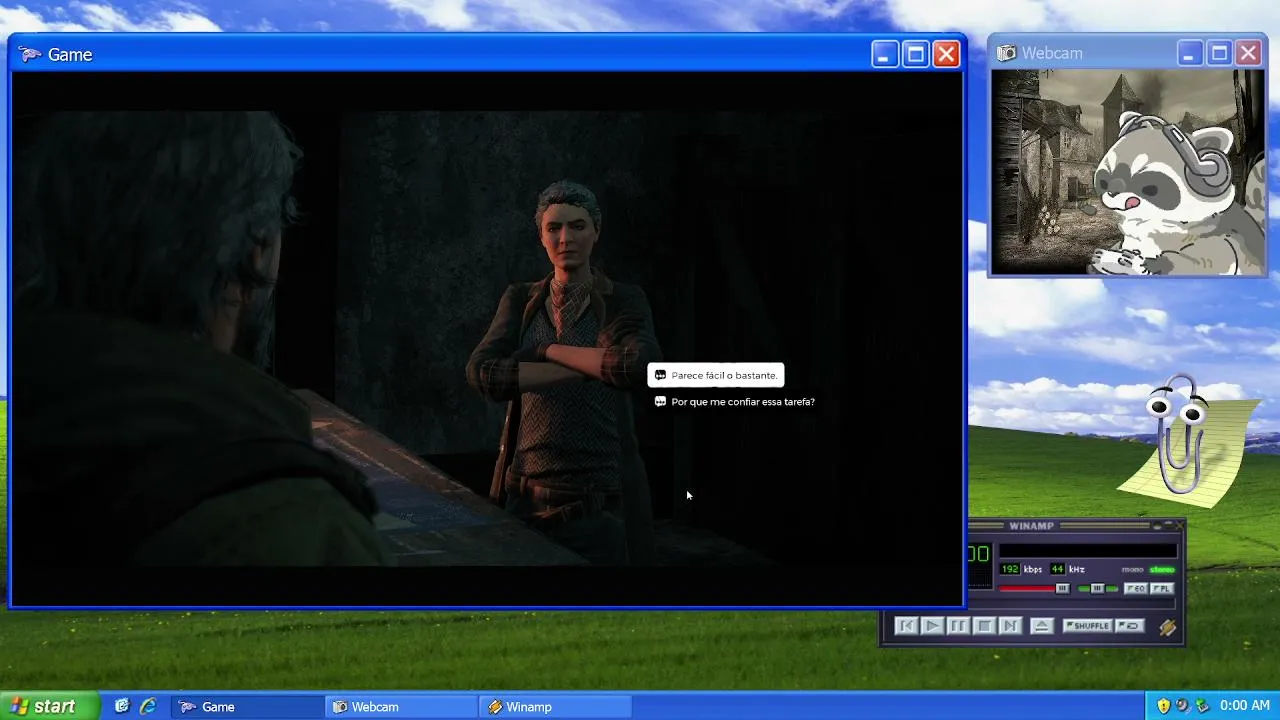The image size is (1280, 720).
Task: Close the Game window
Action: (946, 54)
